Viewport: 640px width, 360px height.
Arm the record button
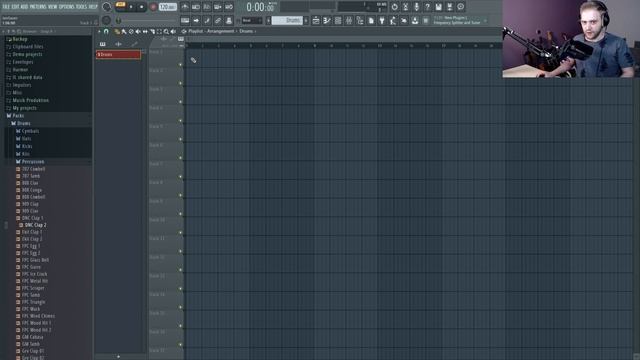[153, 7]
